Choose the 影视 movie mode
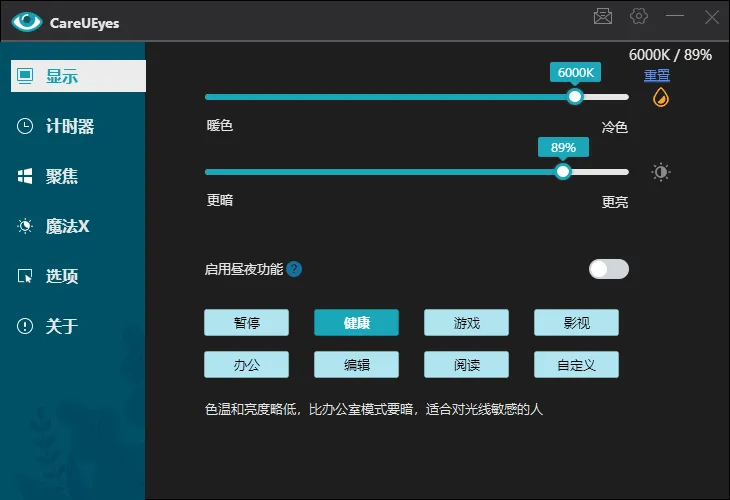Viewport: 730px width, 500px height. tap(576, 323)
